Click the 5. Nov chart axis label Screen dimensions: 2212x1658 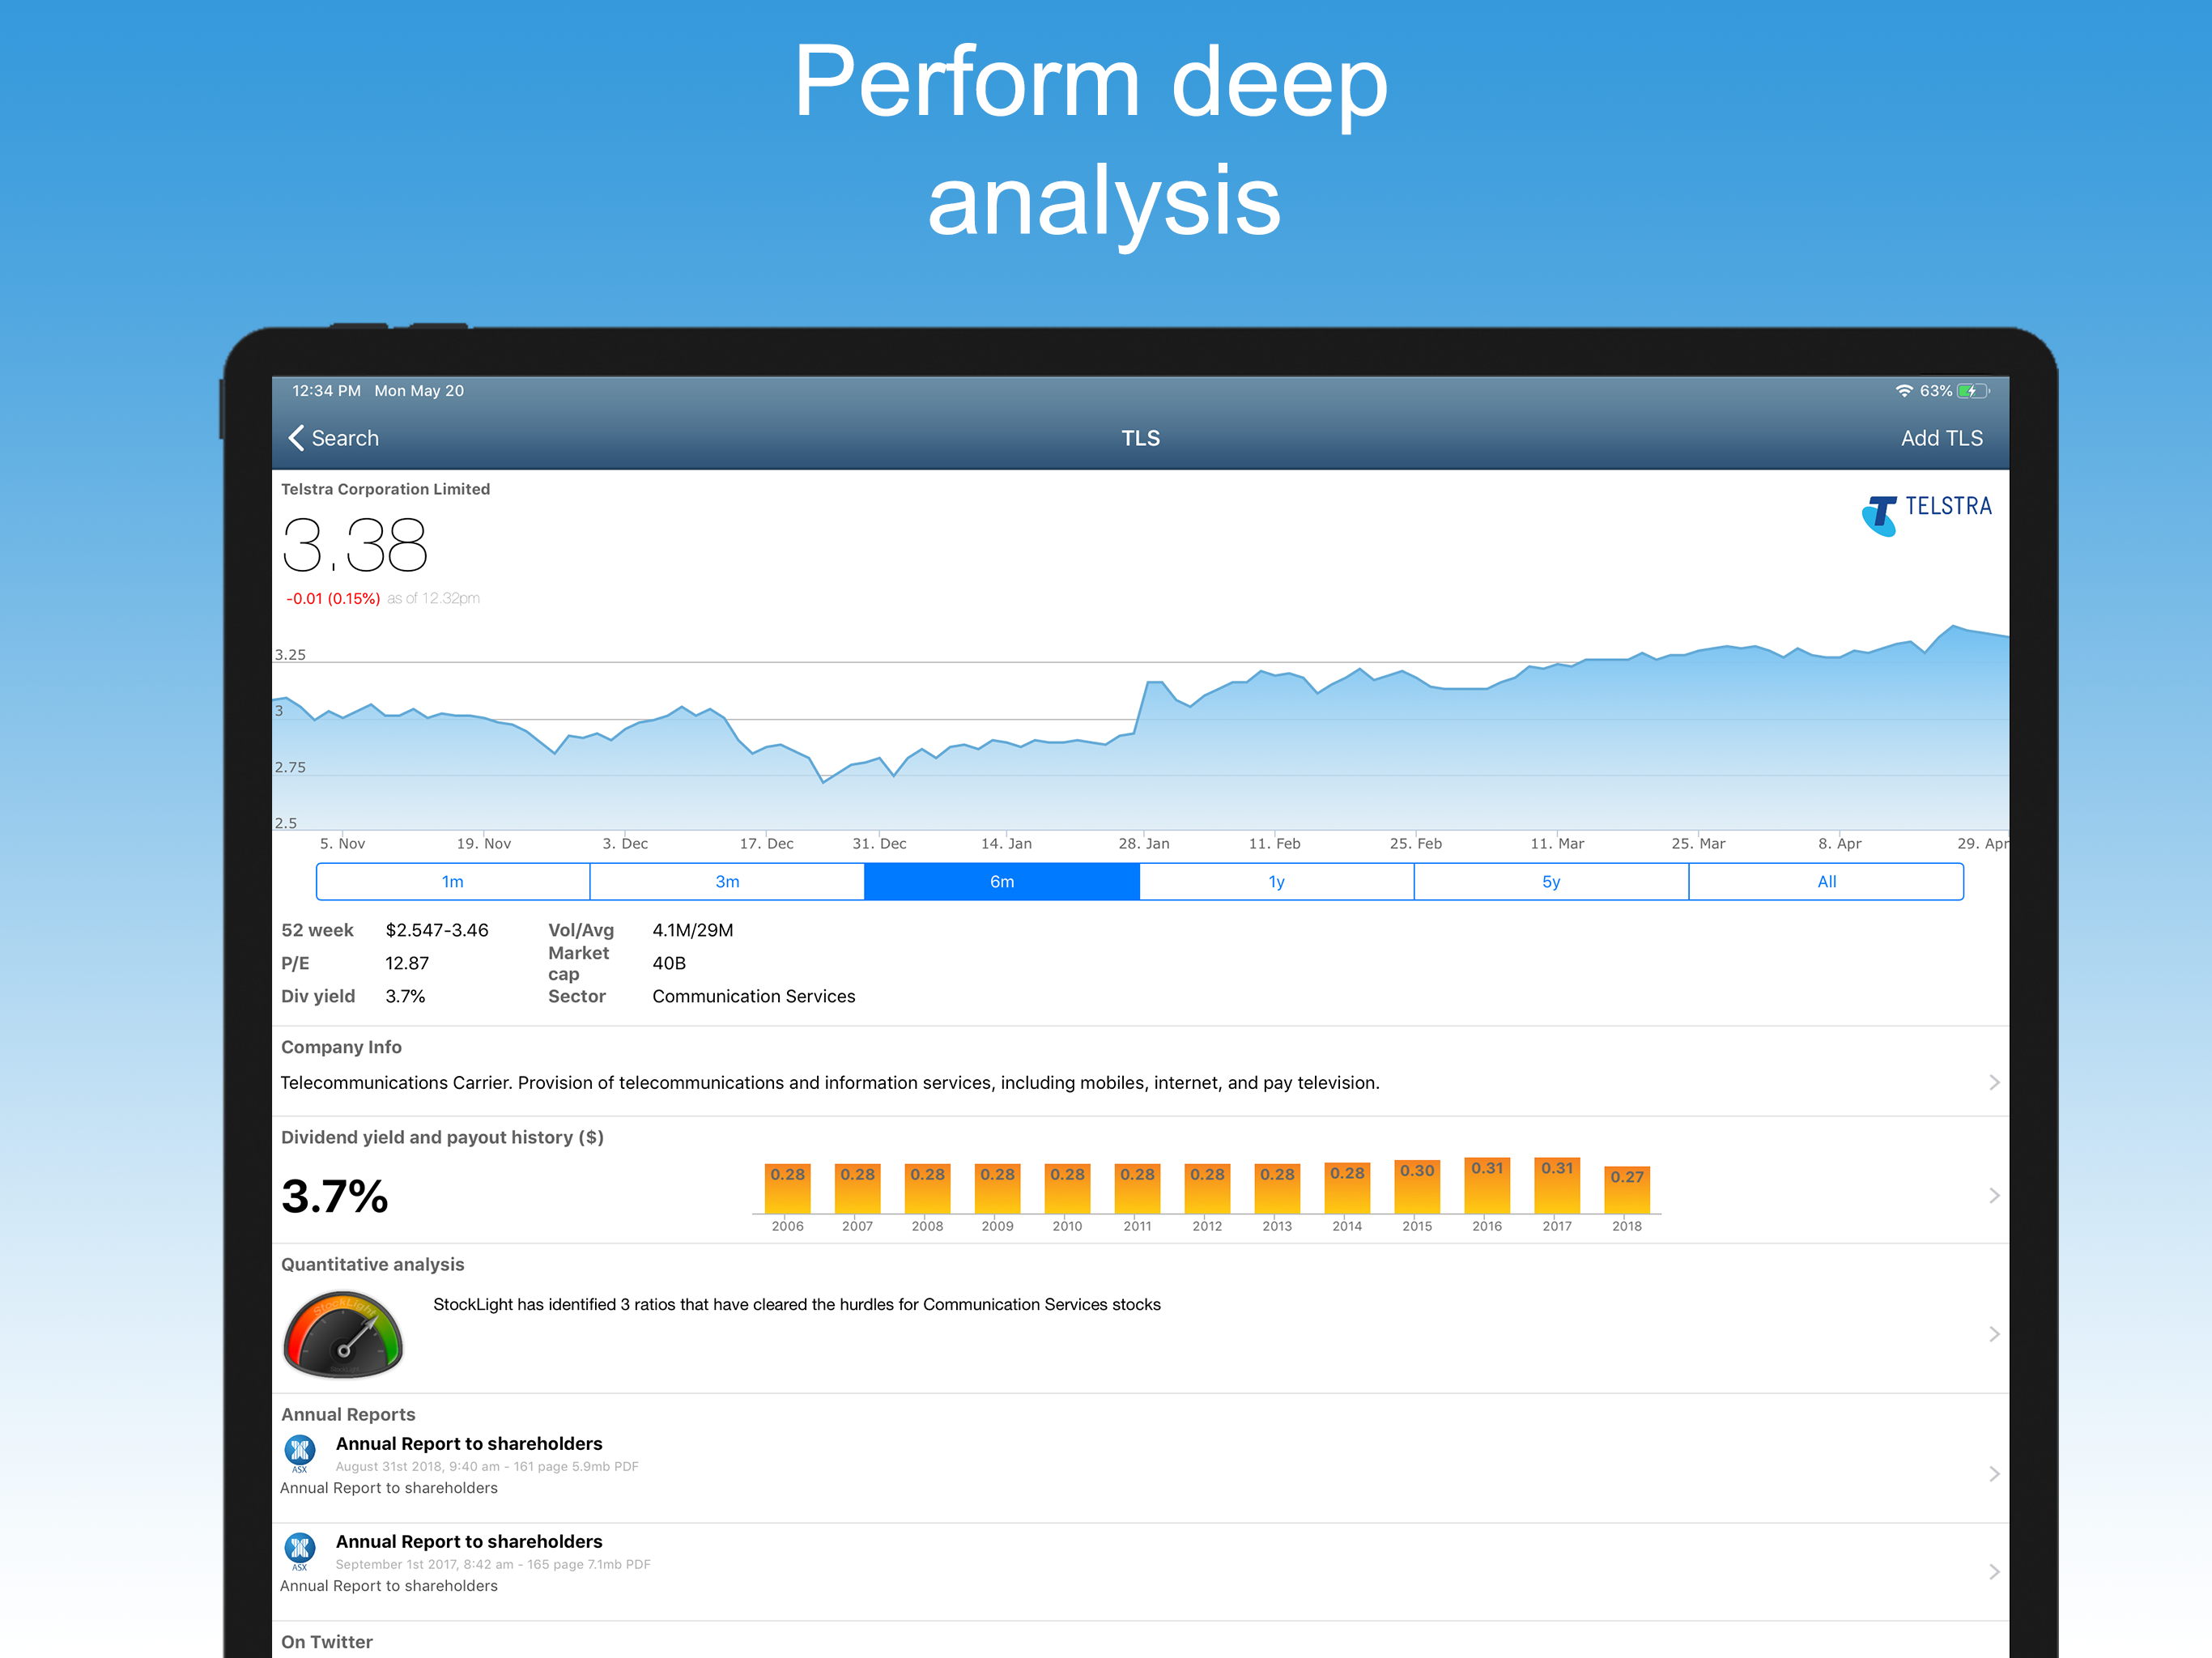pyautogui.click(x=342, y=843)
